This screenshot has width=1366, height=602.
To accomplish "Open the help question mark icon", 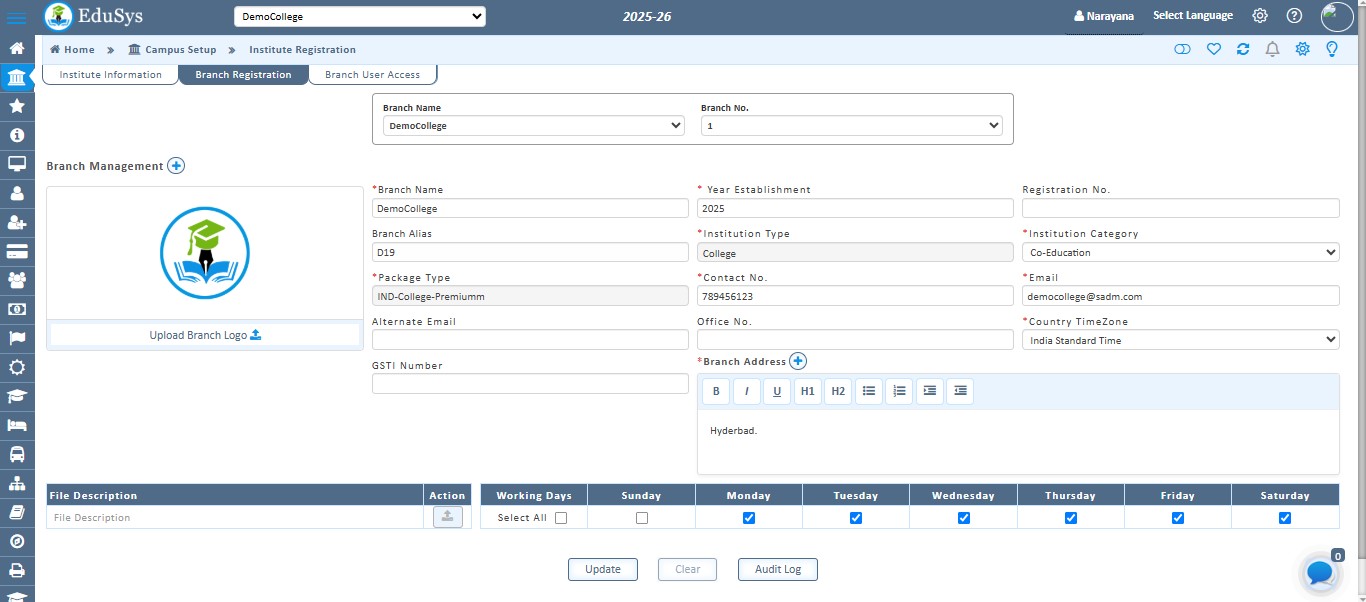I will [x=1294, y=16].
